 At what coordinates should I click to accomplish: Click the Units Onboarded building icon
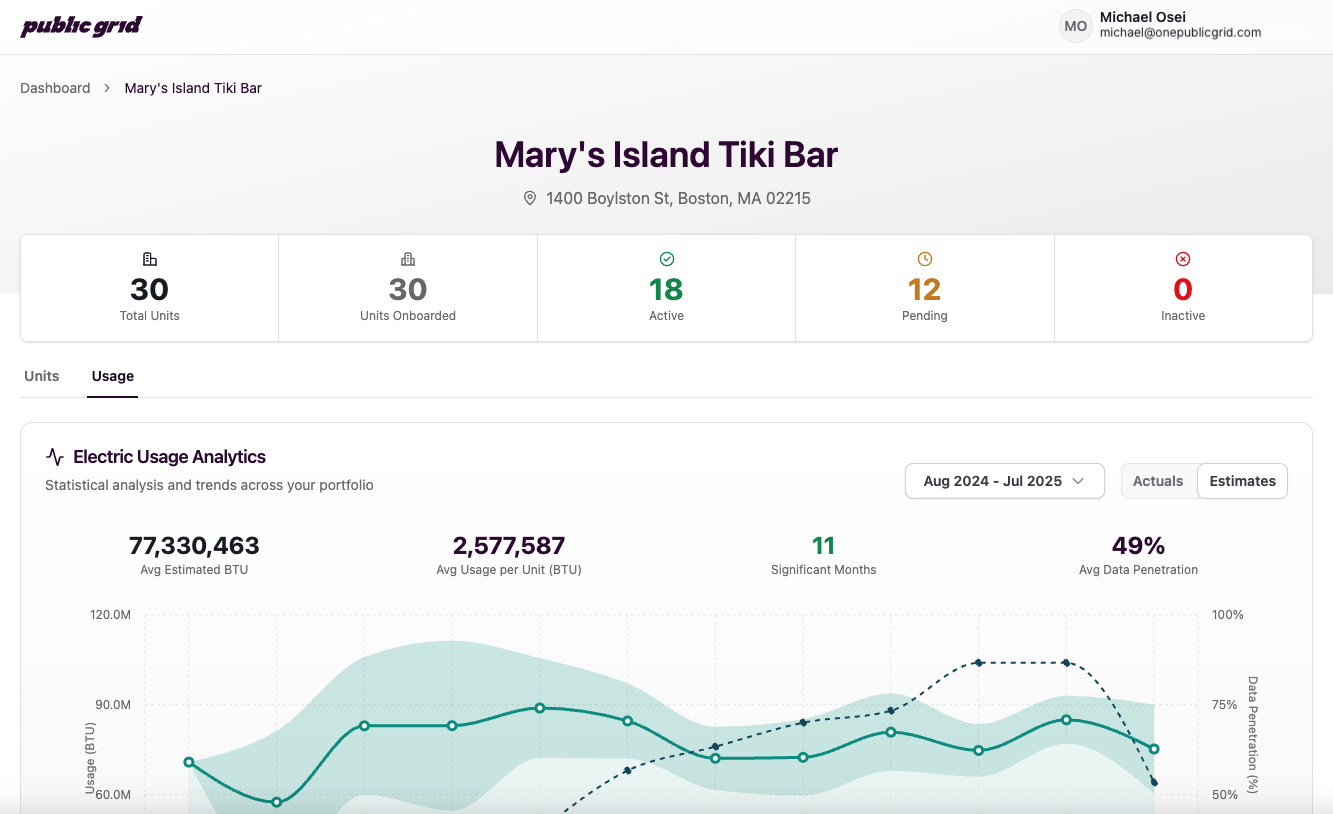[x=407, y=258]
